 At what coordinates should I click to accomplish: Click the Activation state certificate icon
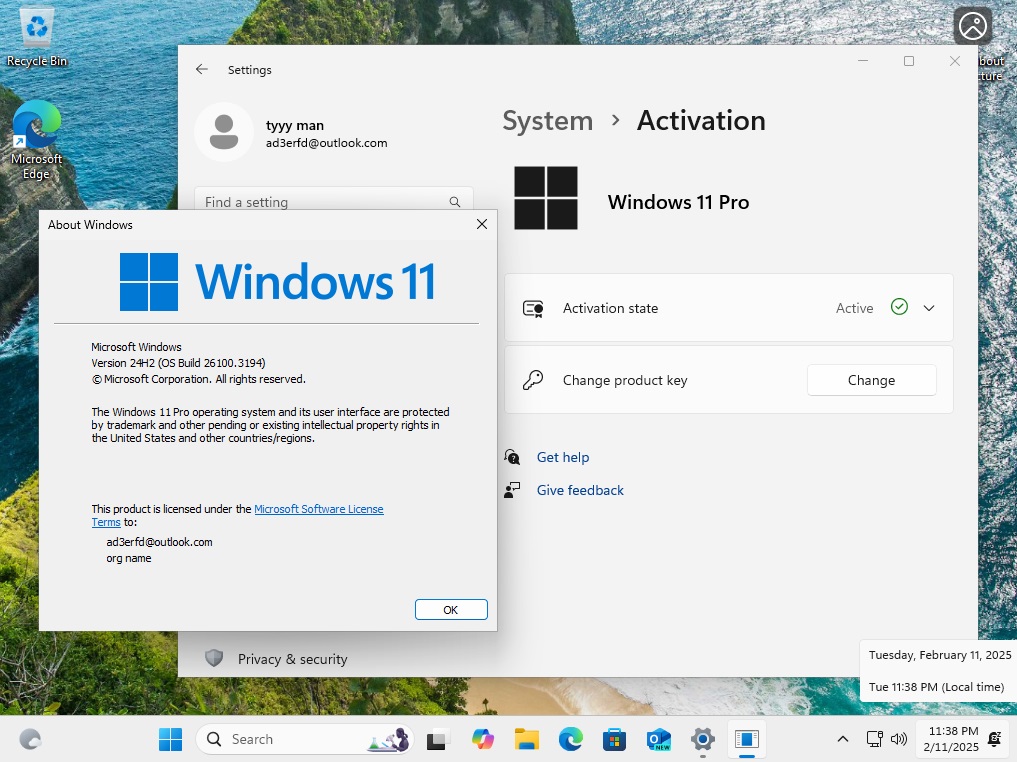(x=533, y=309)
